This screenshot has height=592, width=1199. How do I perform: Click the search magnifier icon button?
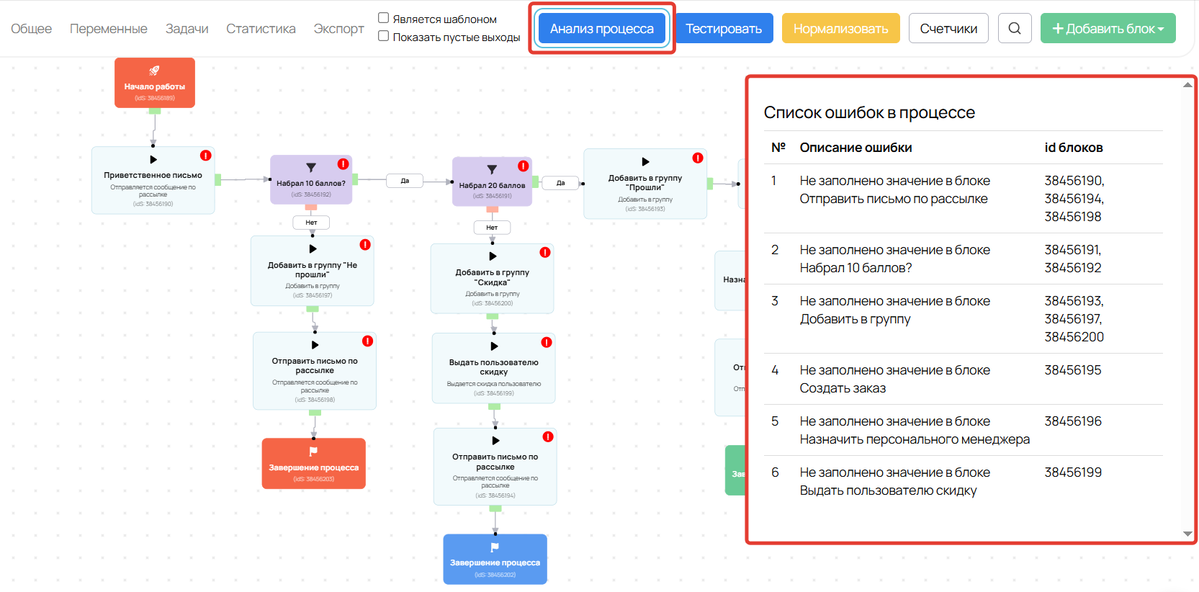coord(1014,28)
